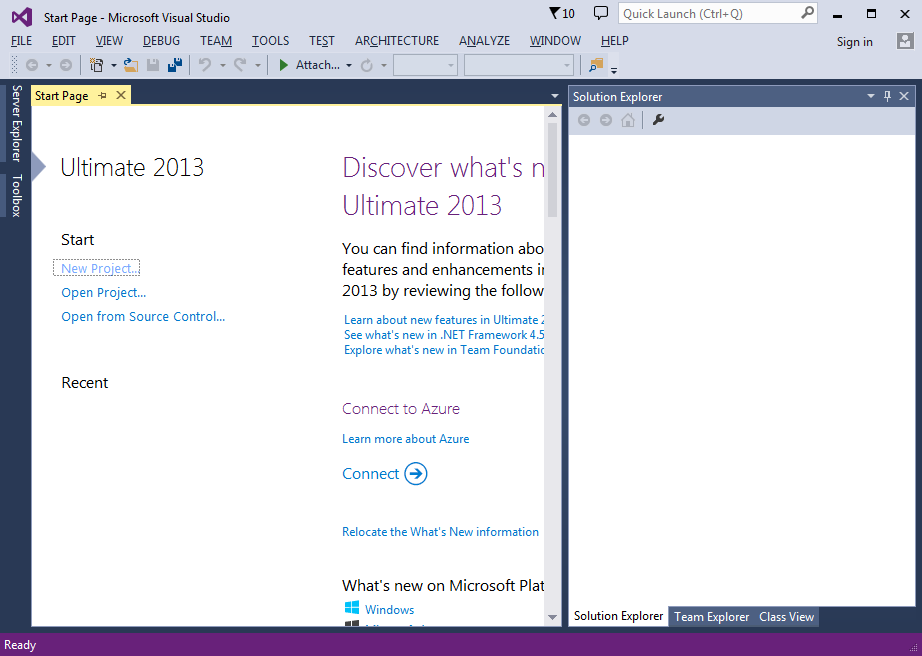Click the Find in Files icon
The width and height of the screenshot is (922, 656).
pyautogui.click(x=596, y=65)
